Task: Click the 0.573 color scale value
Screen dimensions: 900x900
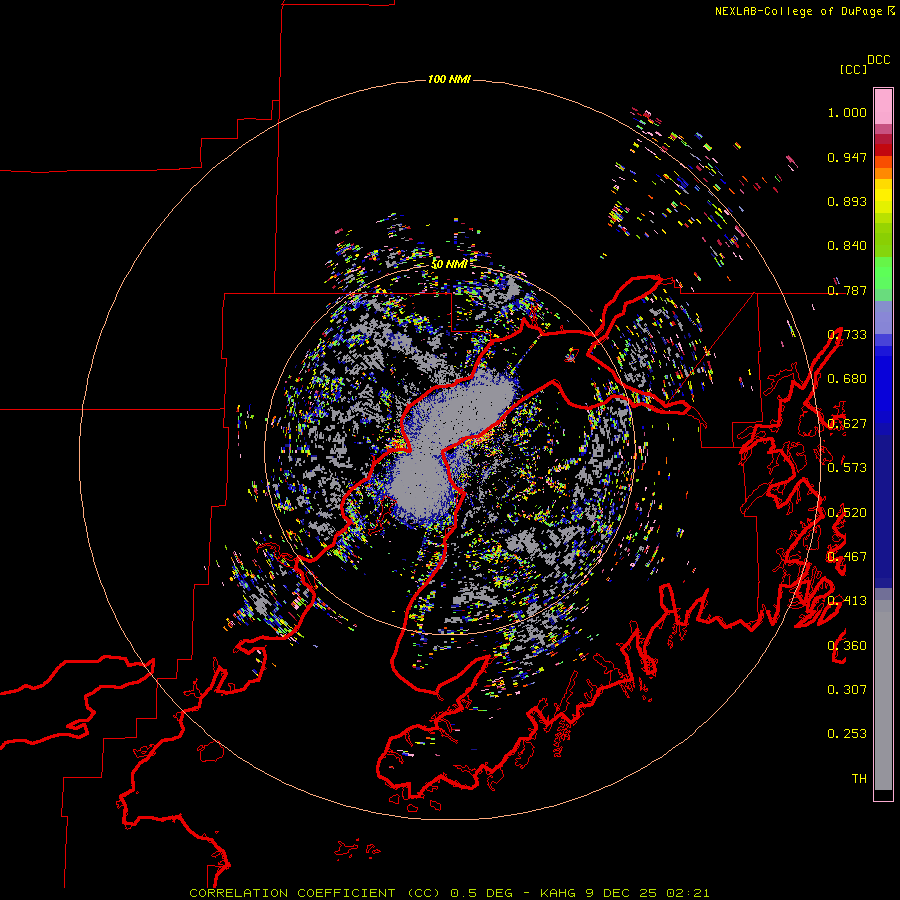Action: (x=847, y=468)
